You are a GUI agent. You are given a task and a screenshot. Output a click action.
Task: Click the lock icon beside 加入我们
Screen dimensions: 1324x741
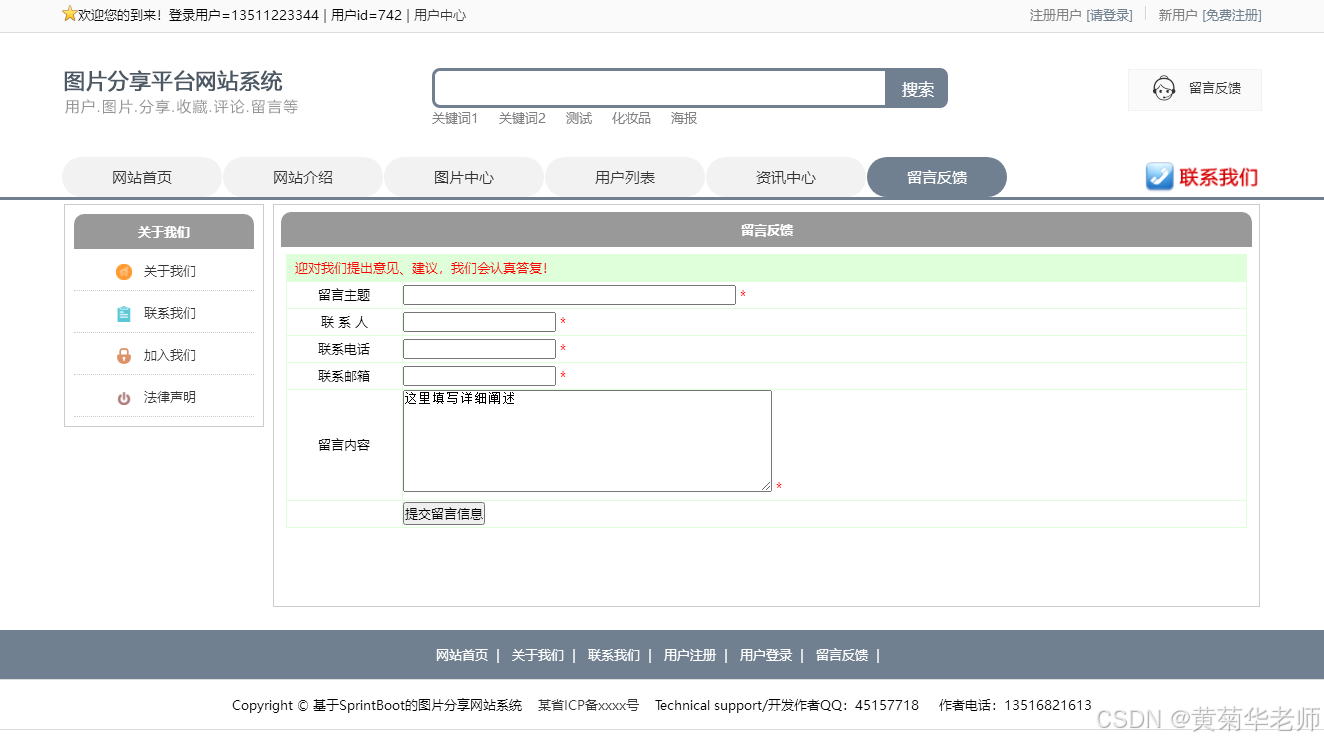(123, 355)
